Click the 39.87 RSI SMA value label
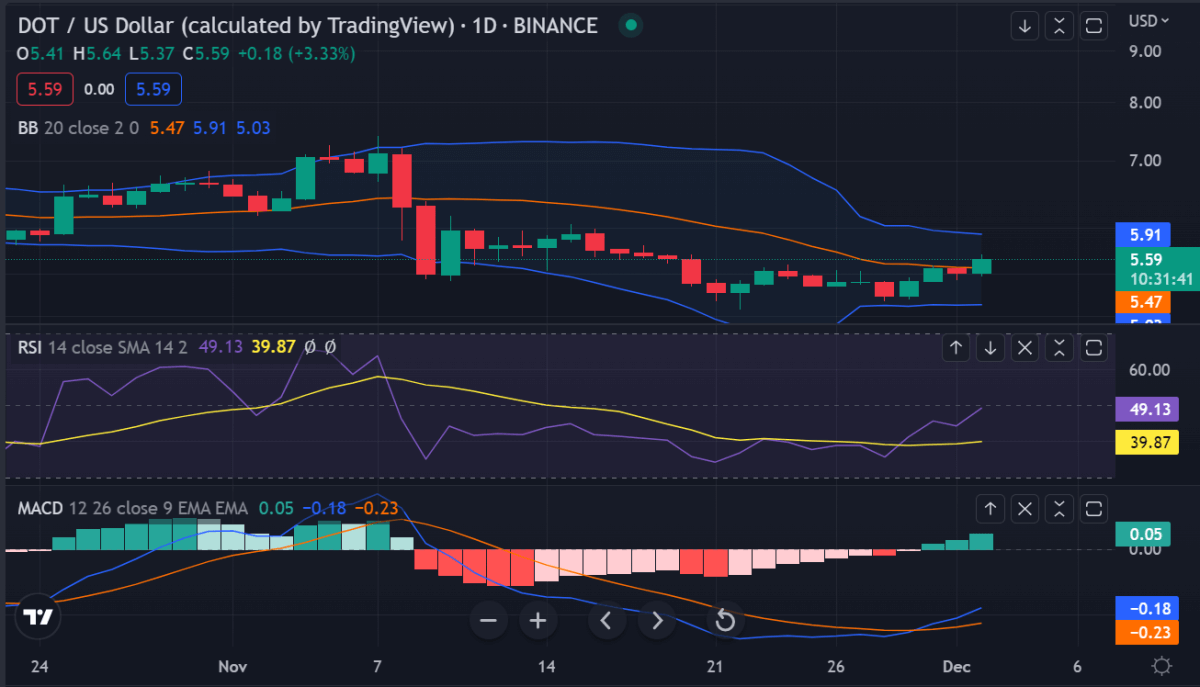The width and height of the screenshot is (1200, 687). click(x=1146, y=442)
